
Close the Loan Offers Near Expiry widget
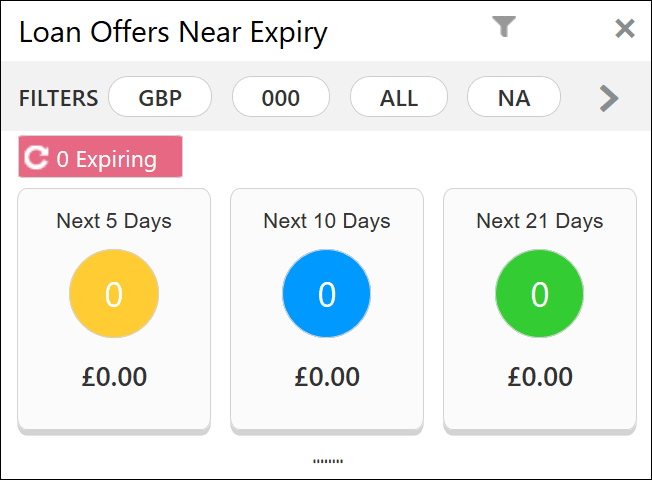[625, 29]
